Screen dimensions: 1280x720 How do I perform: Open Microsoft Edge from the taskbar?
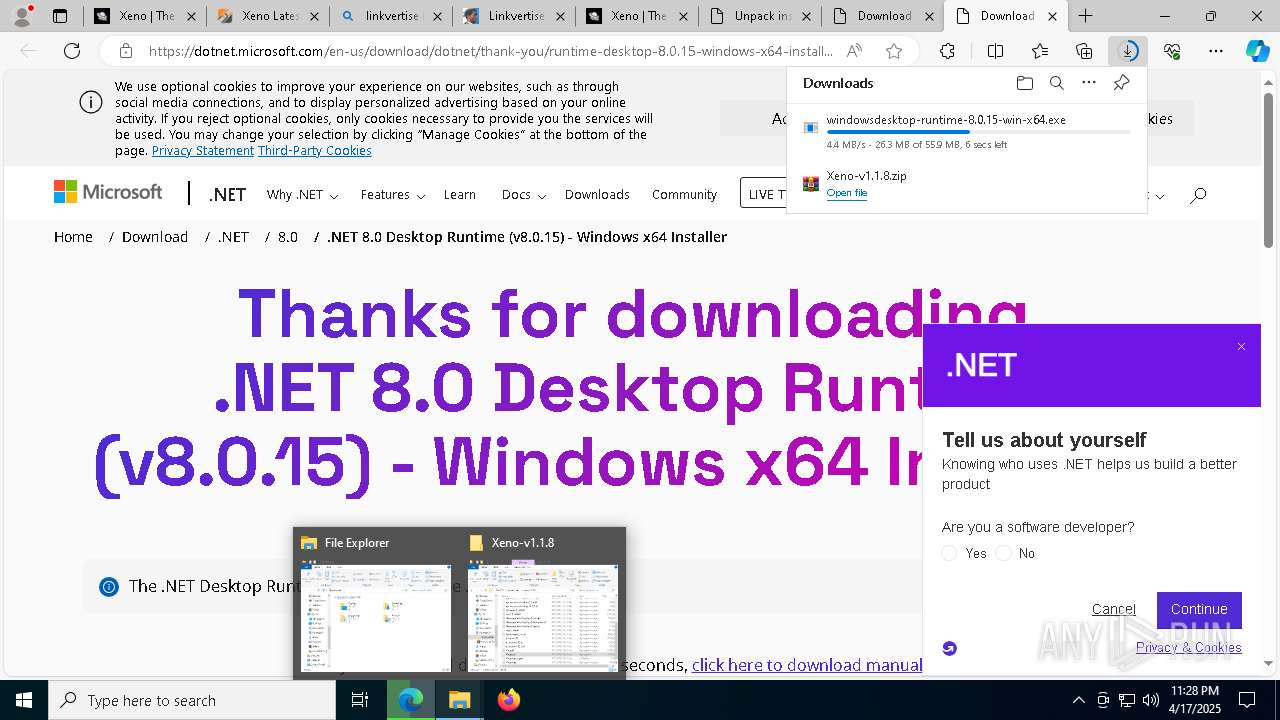click(x=411, y=700)
